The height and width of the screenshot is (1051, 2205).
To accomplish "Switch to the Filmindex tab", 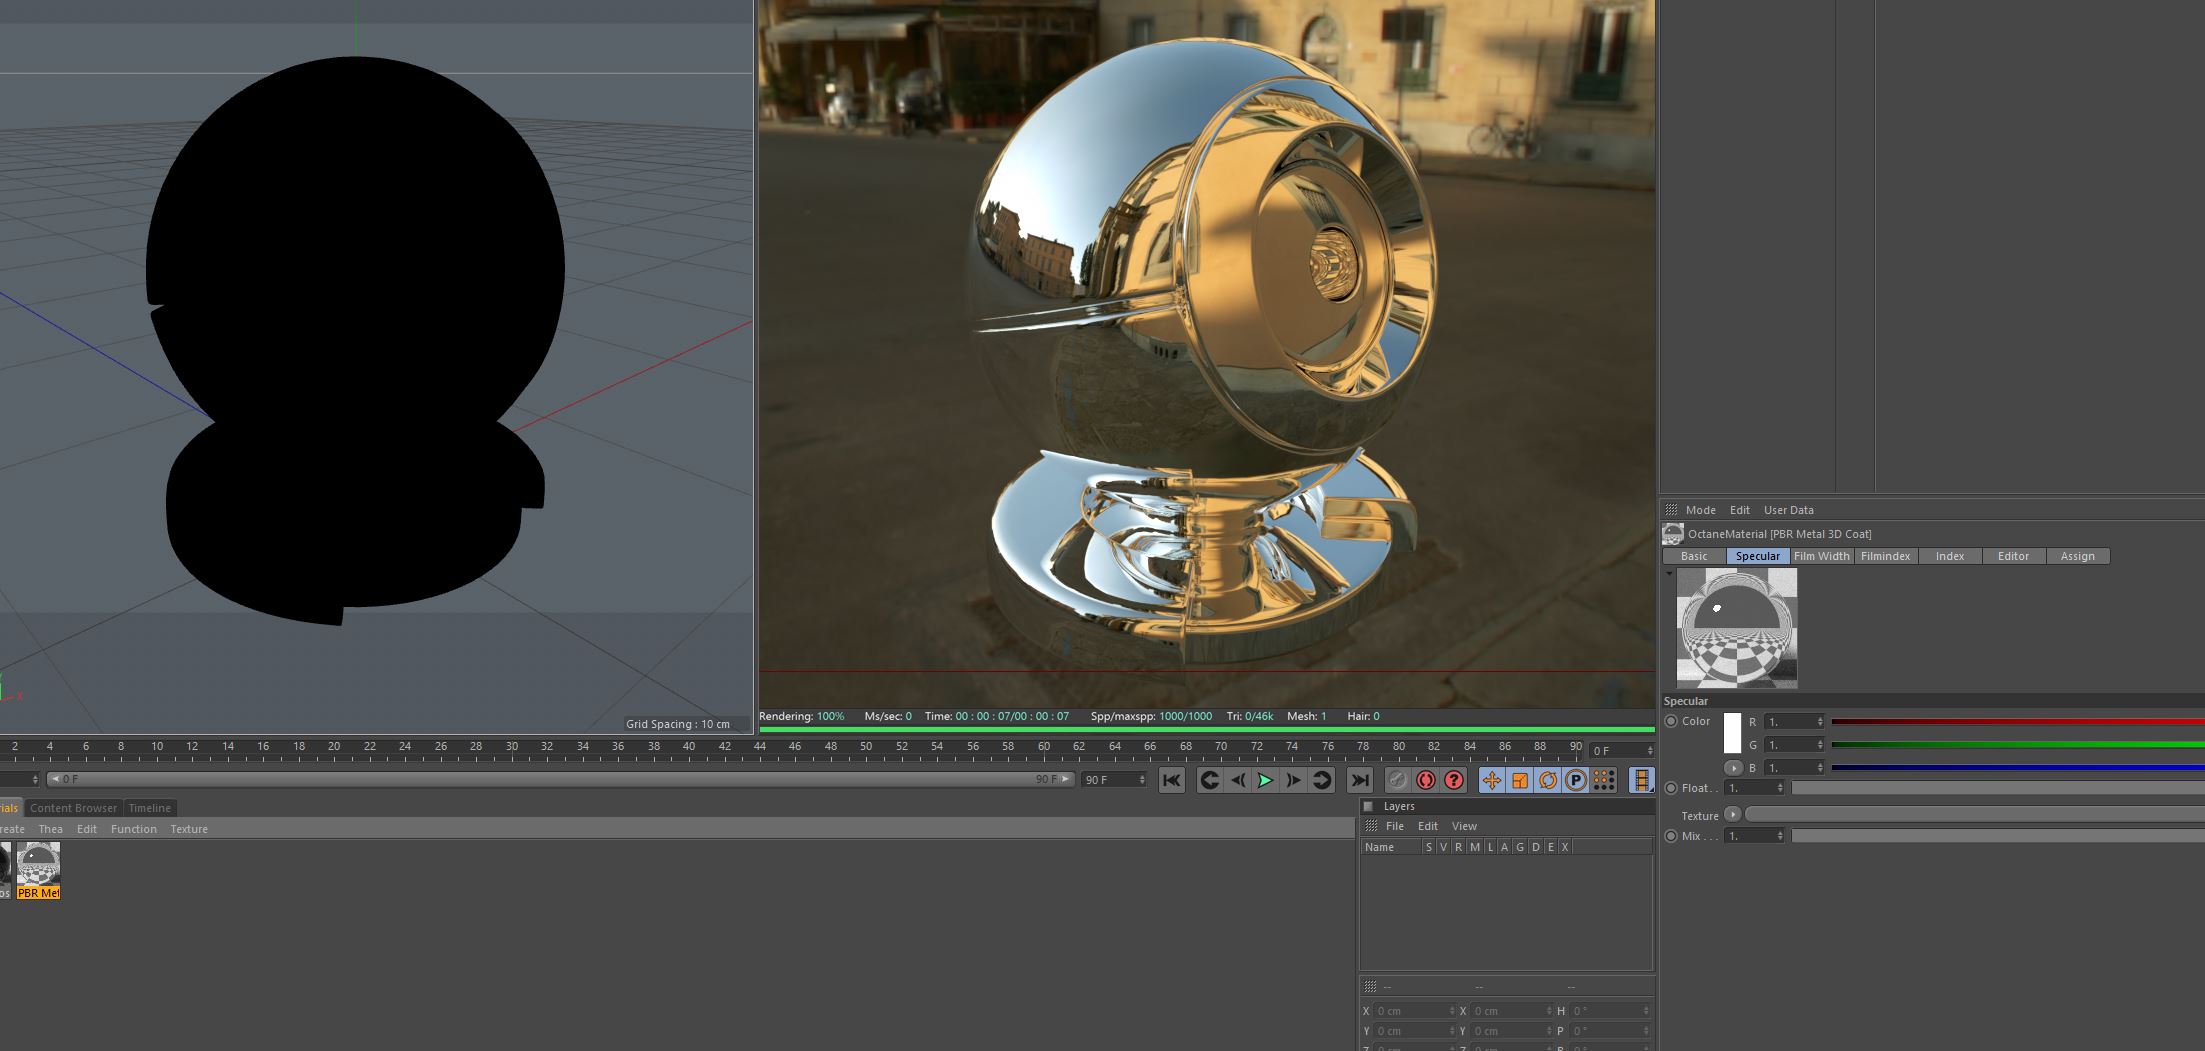I will click(1886, 556).
